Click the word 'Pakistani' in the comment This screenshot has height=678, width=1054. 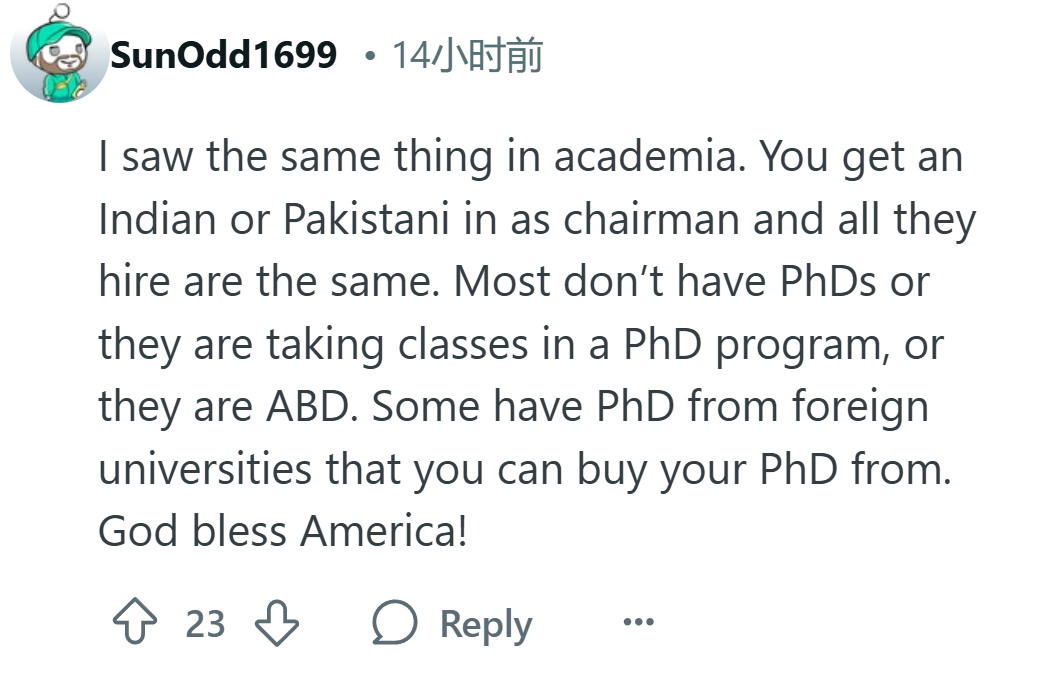(x=366, y=219)
